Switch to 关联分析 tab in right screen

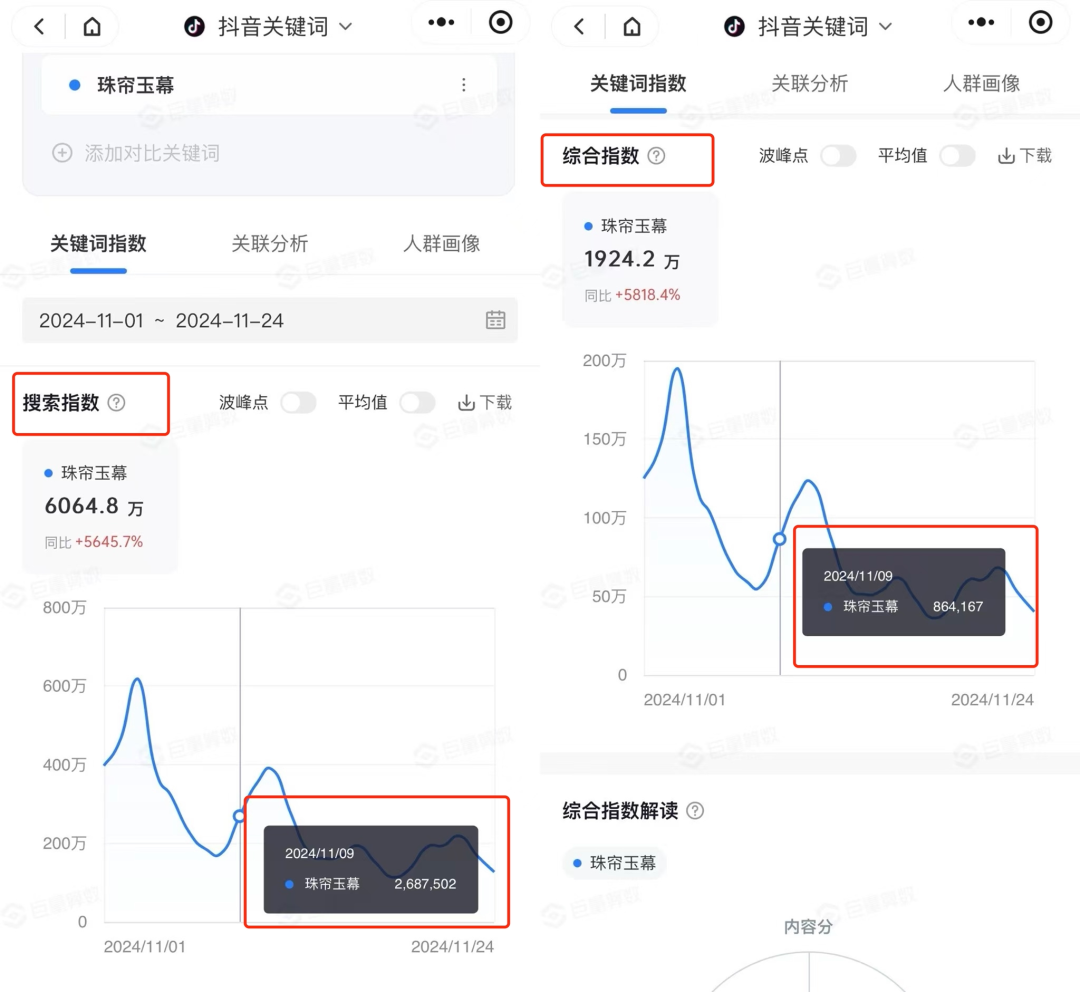pyautogui.click(x=809, y=83)
